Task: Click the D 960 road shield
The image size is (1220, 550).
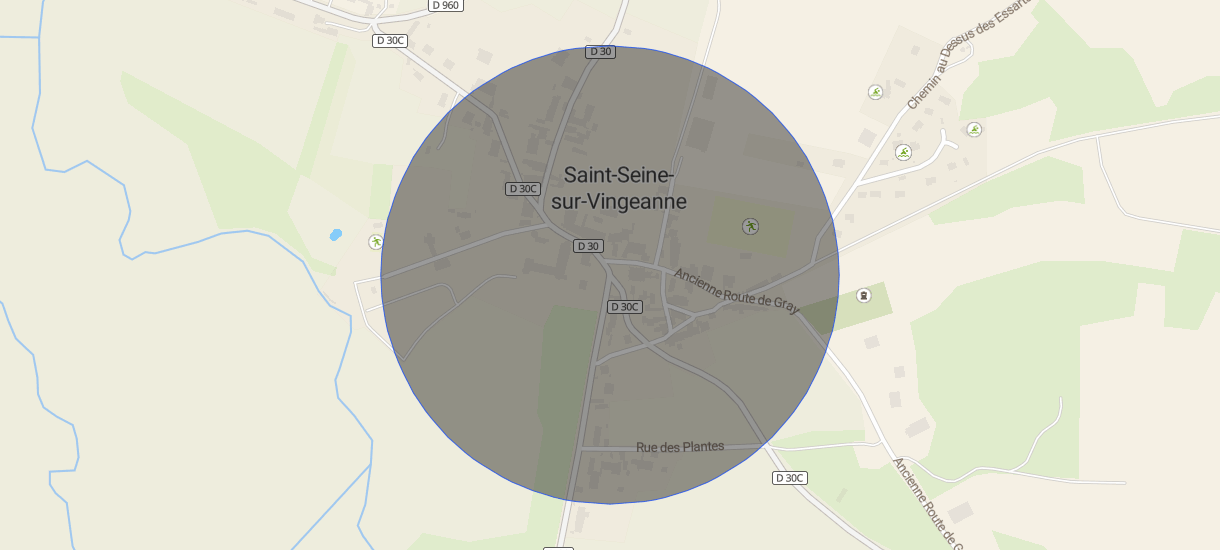Action: click(446, 5)
